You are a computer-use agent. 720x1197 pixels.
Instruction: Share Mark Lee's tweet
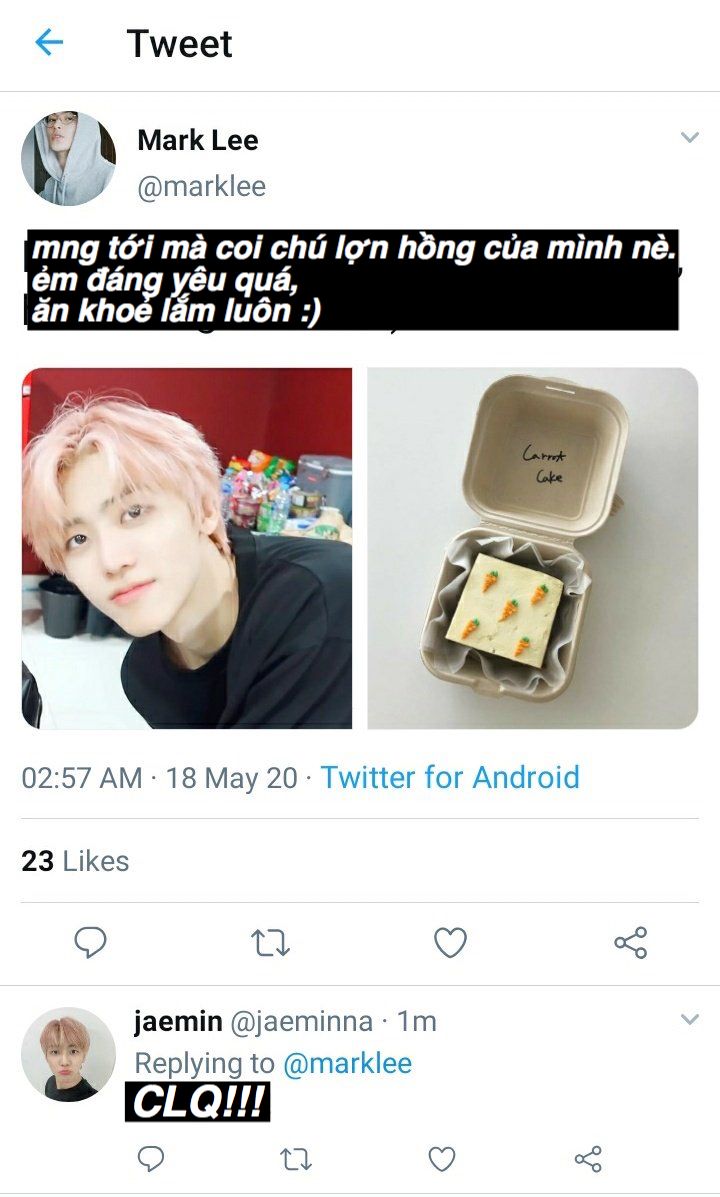pos(631,943)
